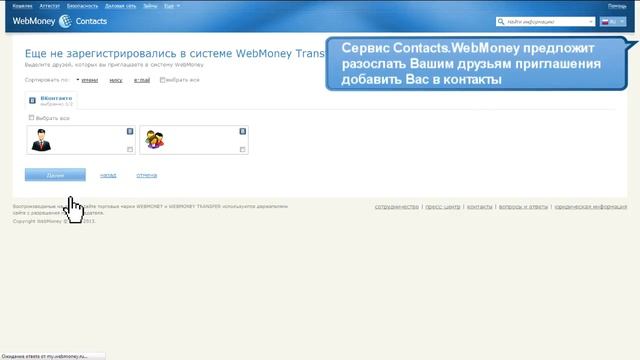Click the VK badge on the businessman contact card
The height and width of the screenshot is (360, 640).
pyautogui.click(x=130, y=131)
